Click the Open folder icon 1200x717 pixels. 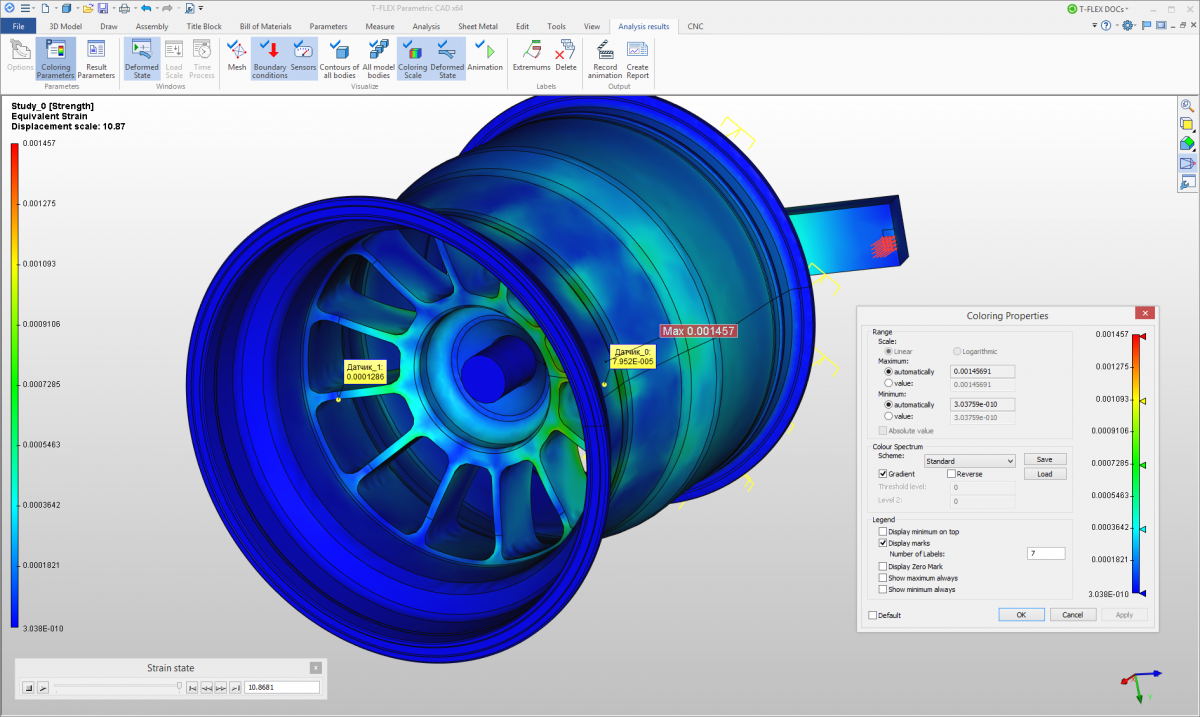88,8
